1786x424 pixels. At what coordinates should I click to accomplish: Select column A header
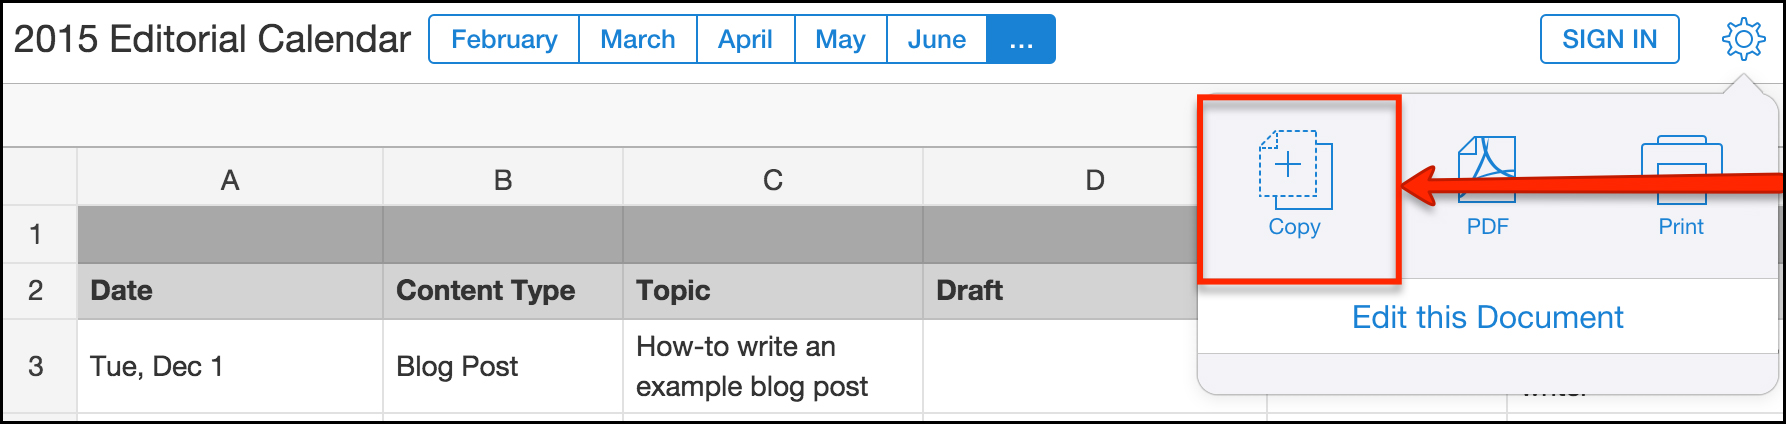coord(230,179)
